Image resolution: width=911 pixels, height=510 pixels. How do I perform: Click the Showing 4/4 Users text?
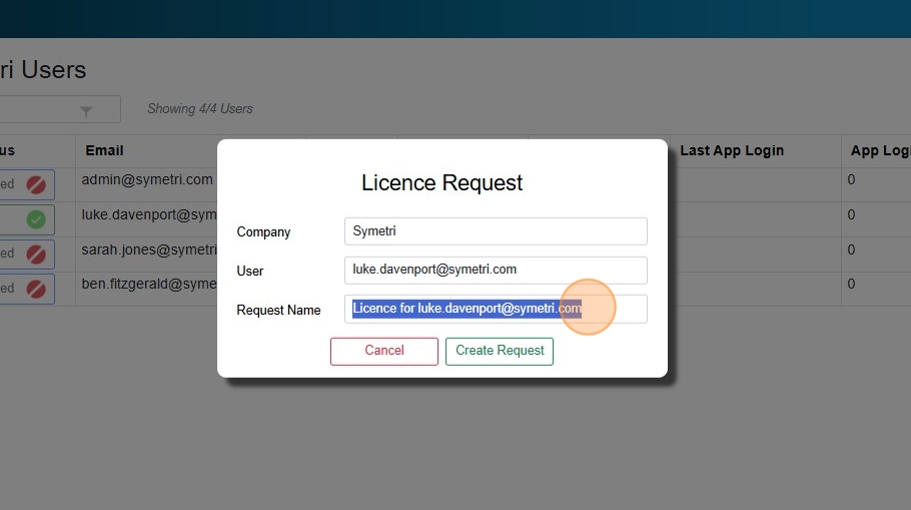pos(200,109)
